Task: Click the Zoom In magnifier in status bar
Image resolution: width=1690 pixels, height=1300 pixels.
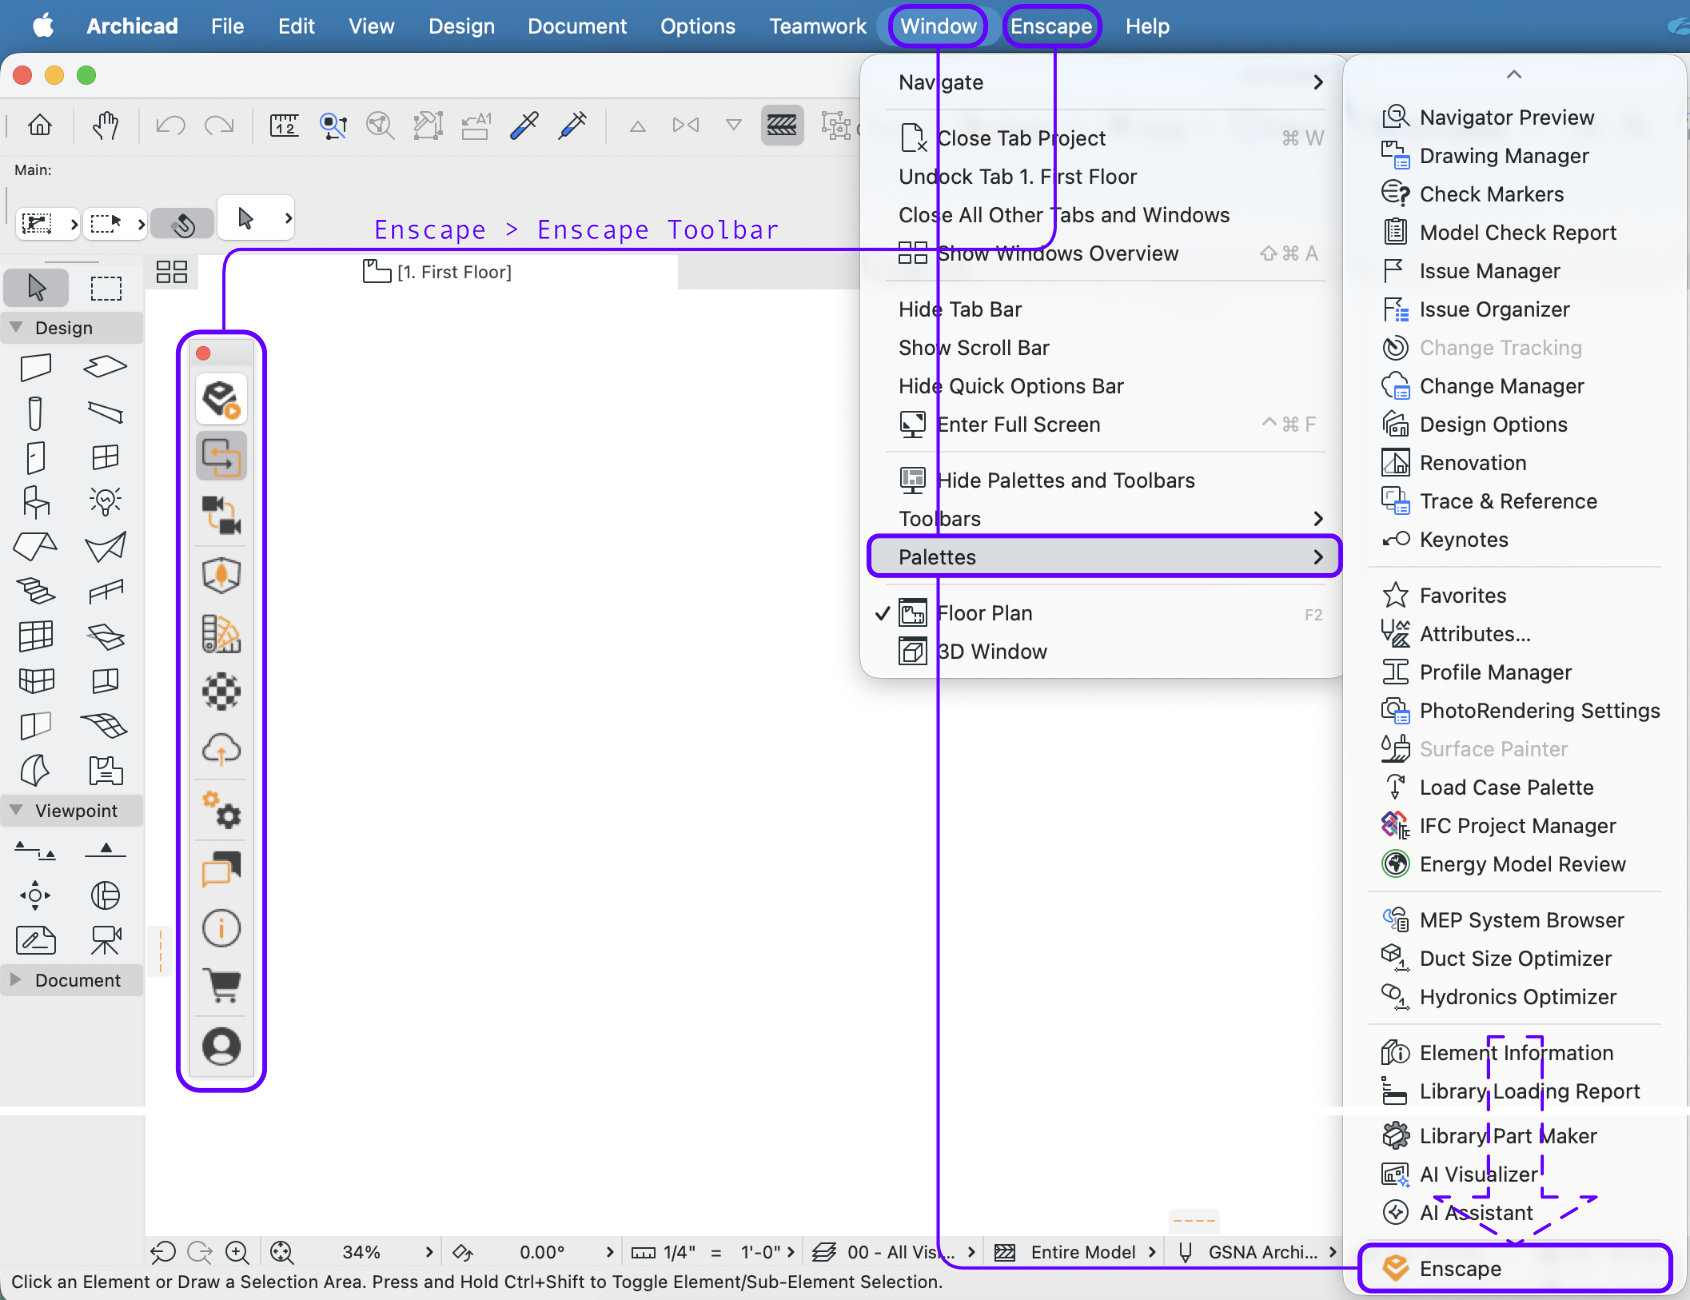Action: coord(237,1252)
